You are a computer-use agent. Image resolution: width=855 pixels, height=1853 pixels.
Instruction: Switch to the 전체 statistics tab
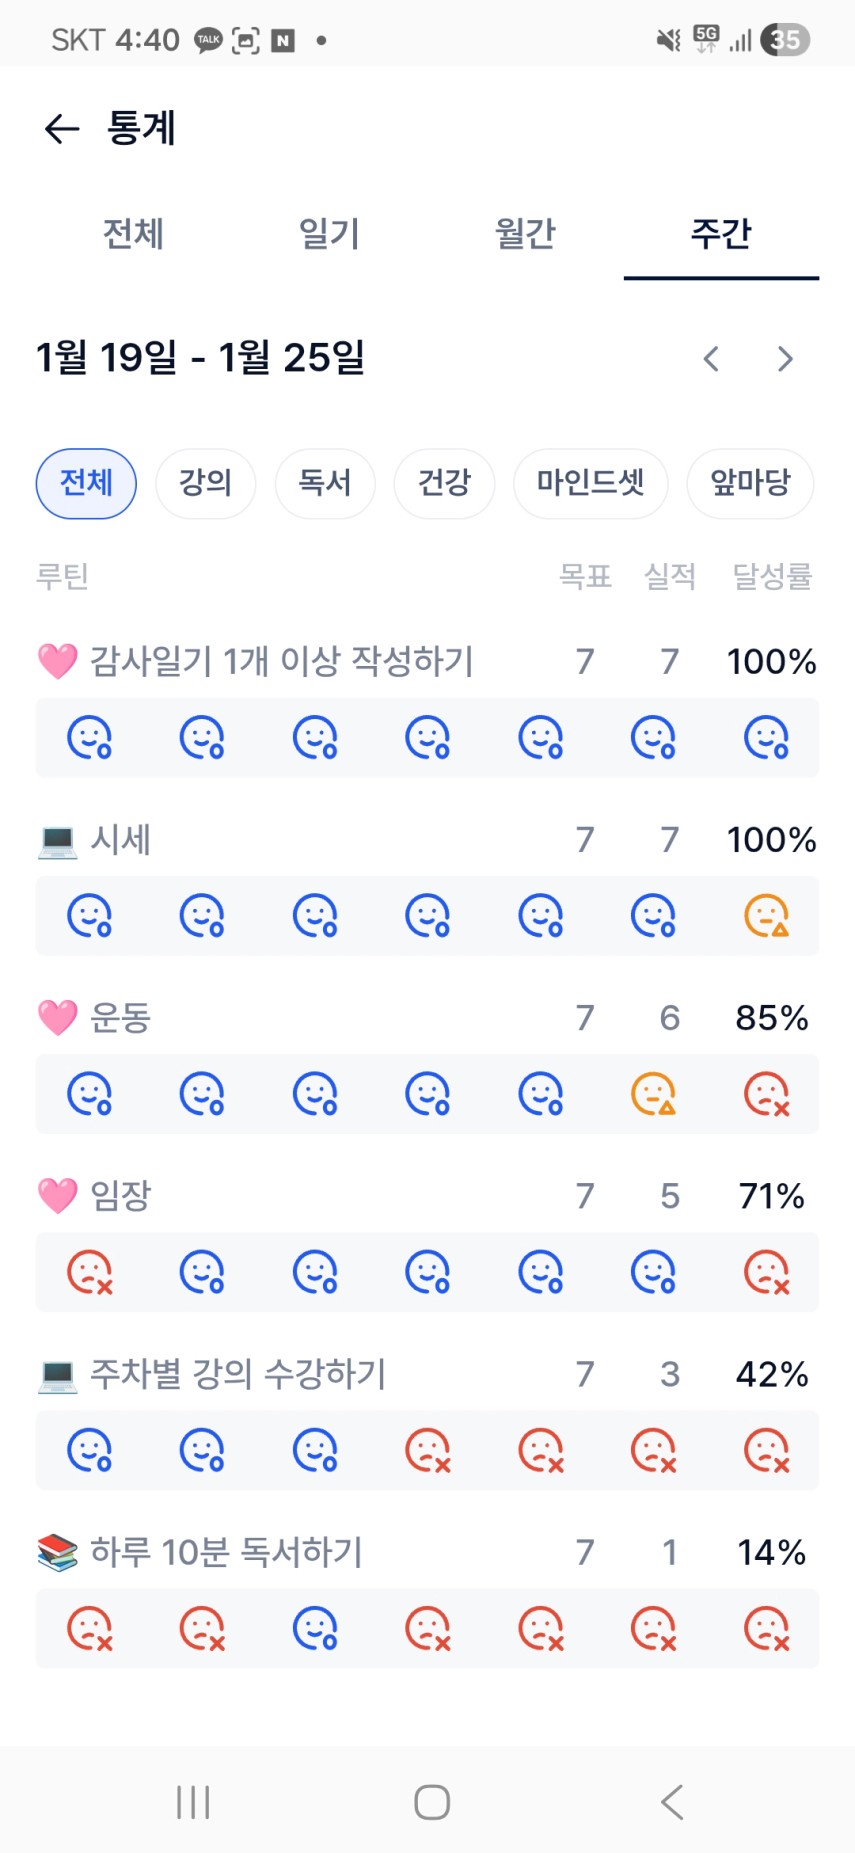[133, 234]
